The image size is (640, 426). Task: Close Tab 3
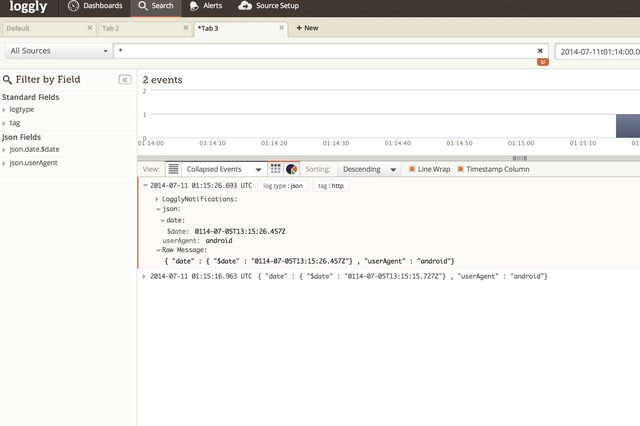coord(282,28)
